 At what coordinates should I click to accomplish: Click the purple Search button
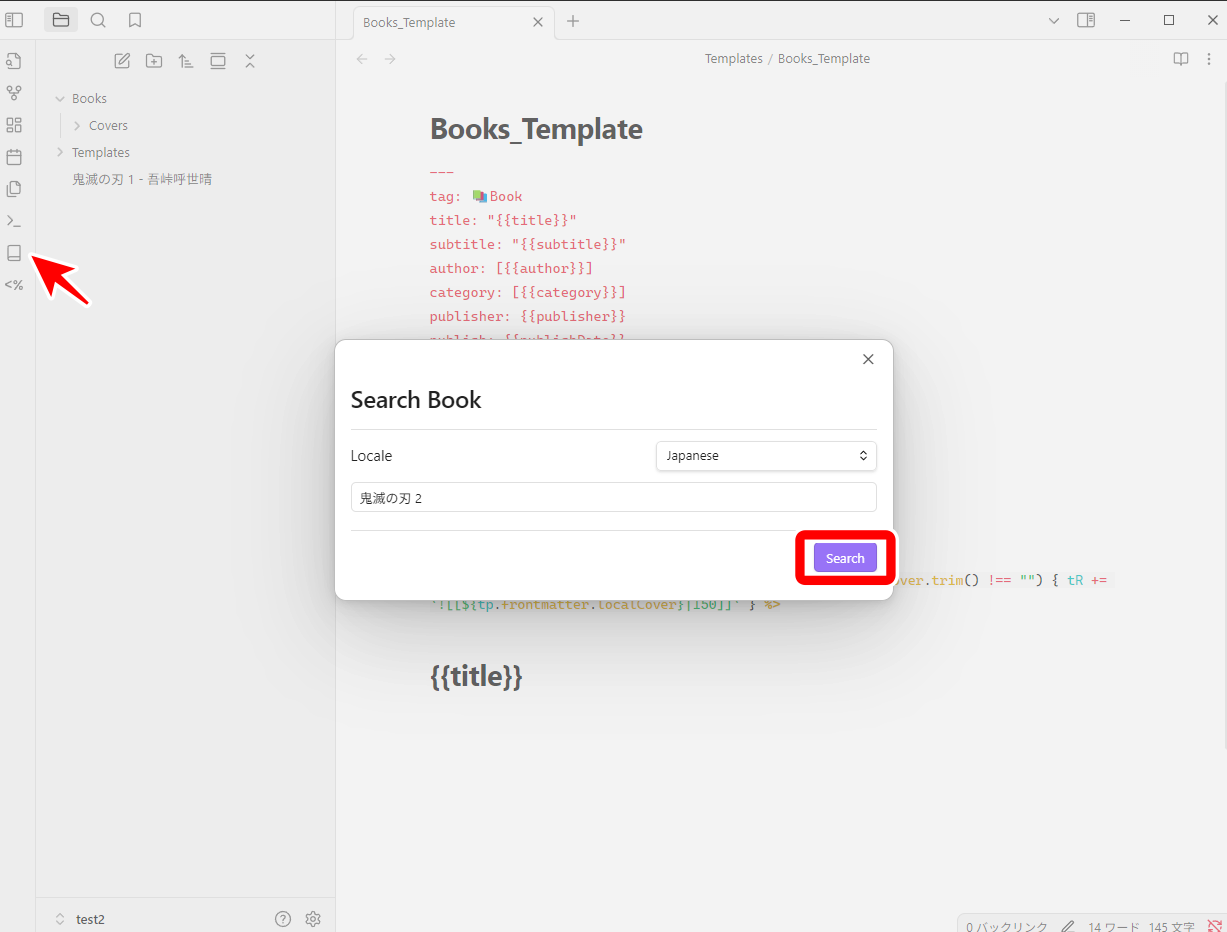pos(845,558)
